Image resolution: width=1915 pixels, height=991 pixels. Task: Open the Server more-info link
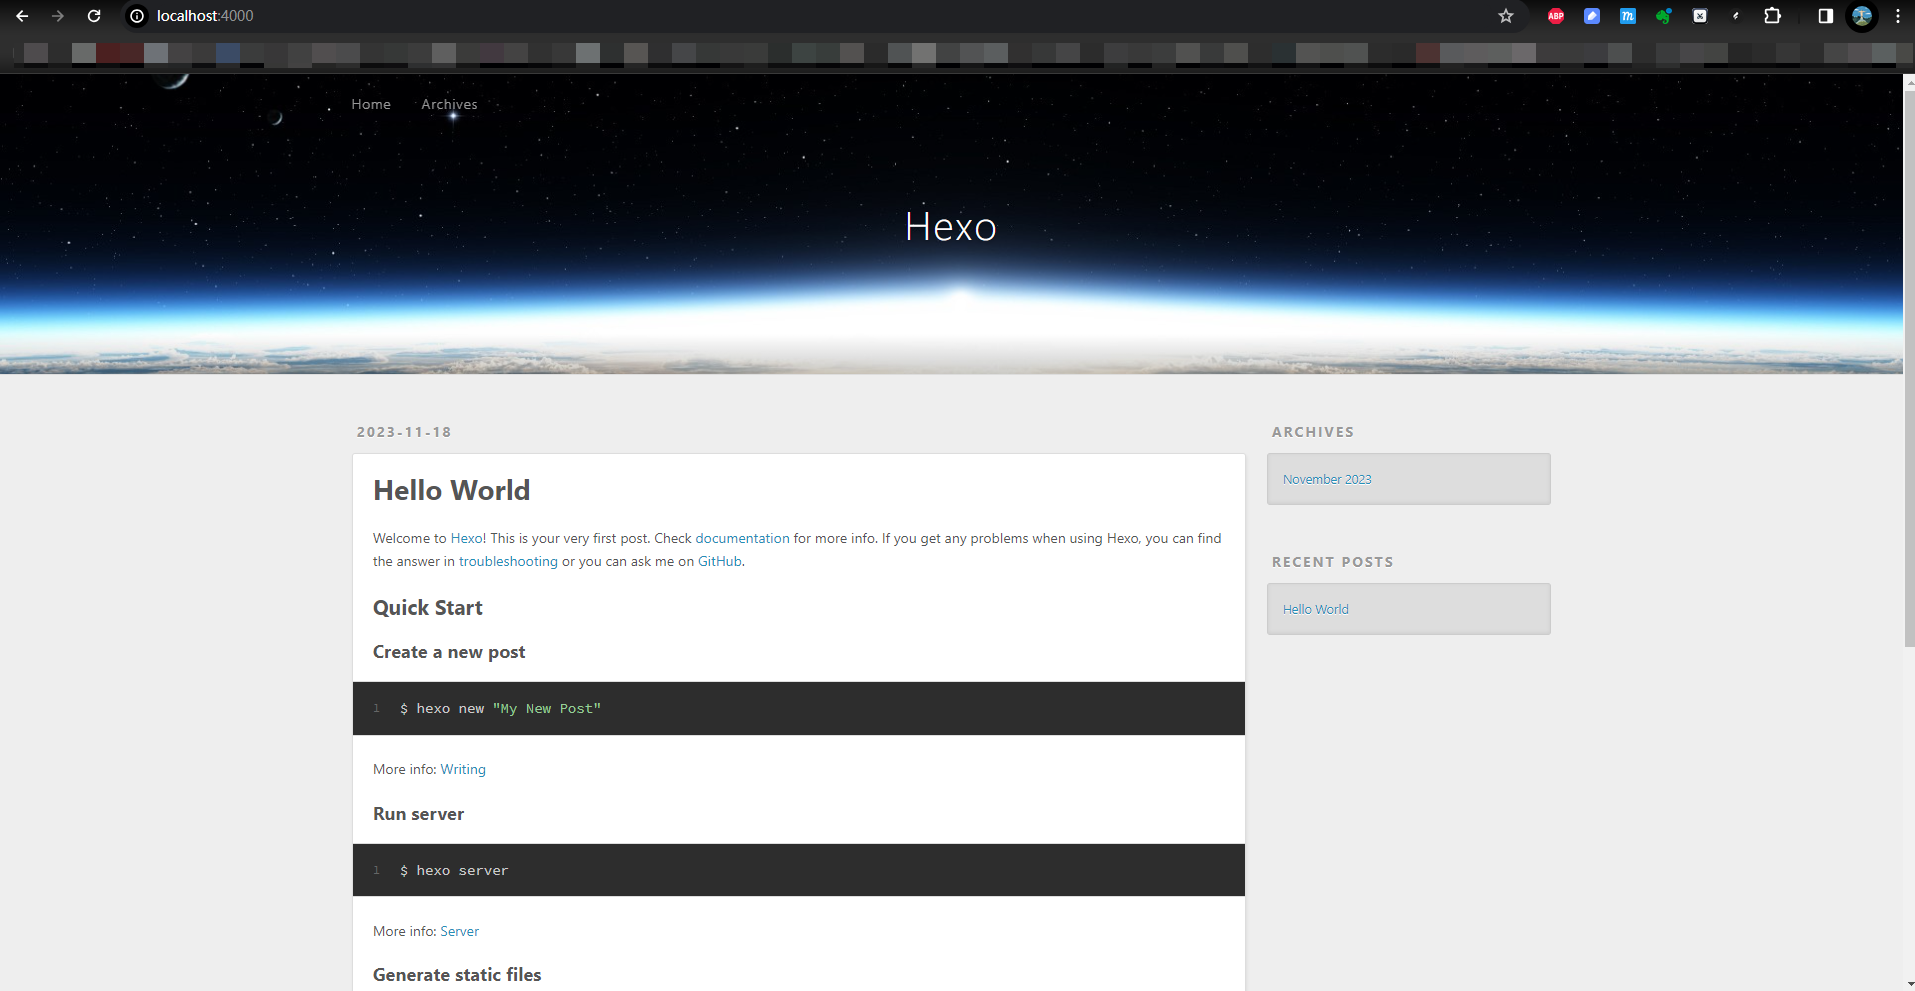pyautogui.click(x=459, y=931)
